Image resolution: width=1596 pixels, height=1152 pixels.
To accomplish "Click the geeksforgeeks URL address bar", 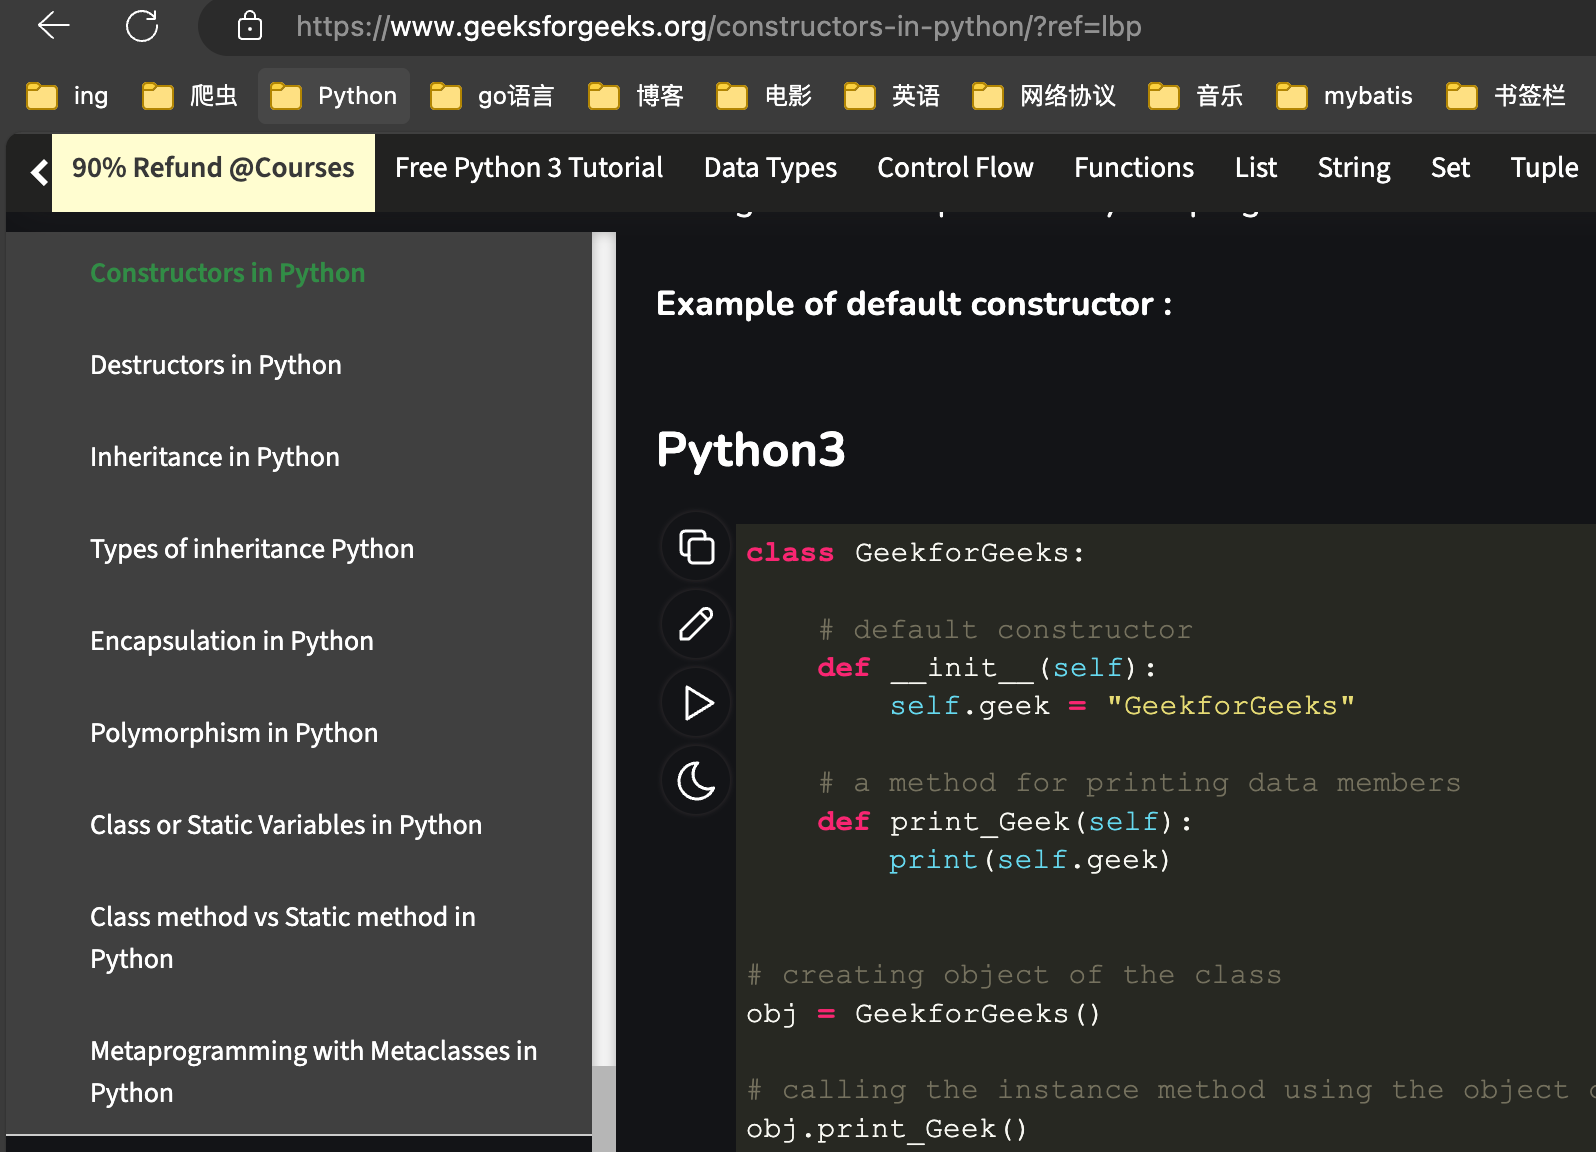I will pos(718,26).
